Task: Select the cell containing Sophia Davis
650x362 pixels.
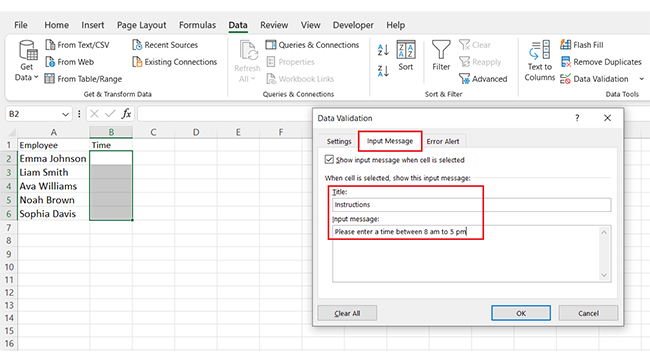Action: [53, 214]
